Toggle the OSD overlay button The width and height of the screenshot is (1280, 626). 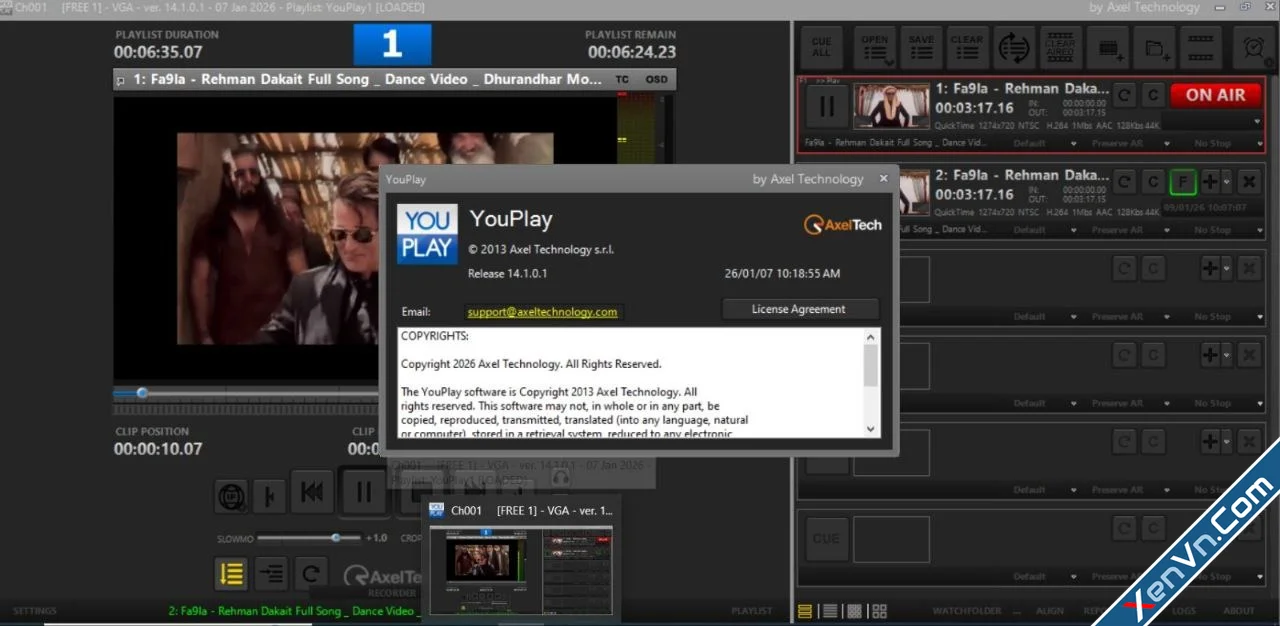656,79
